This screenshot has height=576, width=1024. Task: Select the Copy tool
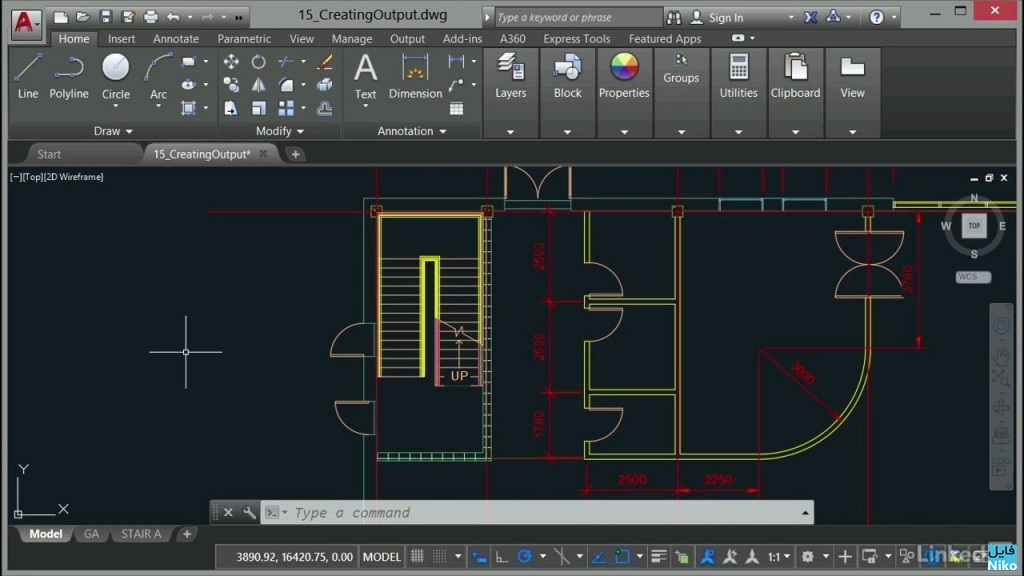(231, 85)
